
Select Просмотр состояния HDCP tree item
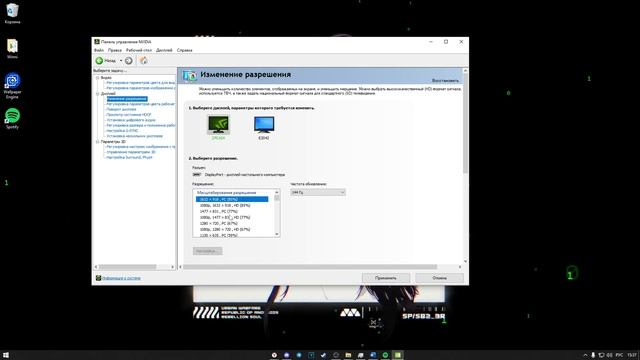pos(129,115)
